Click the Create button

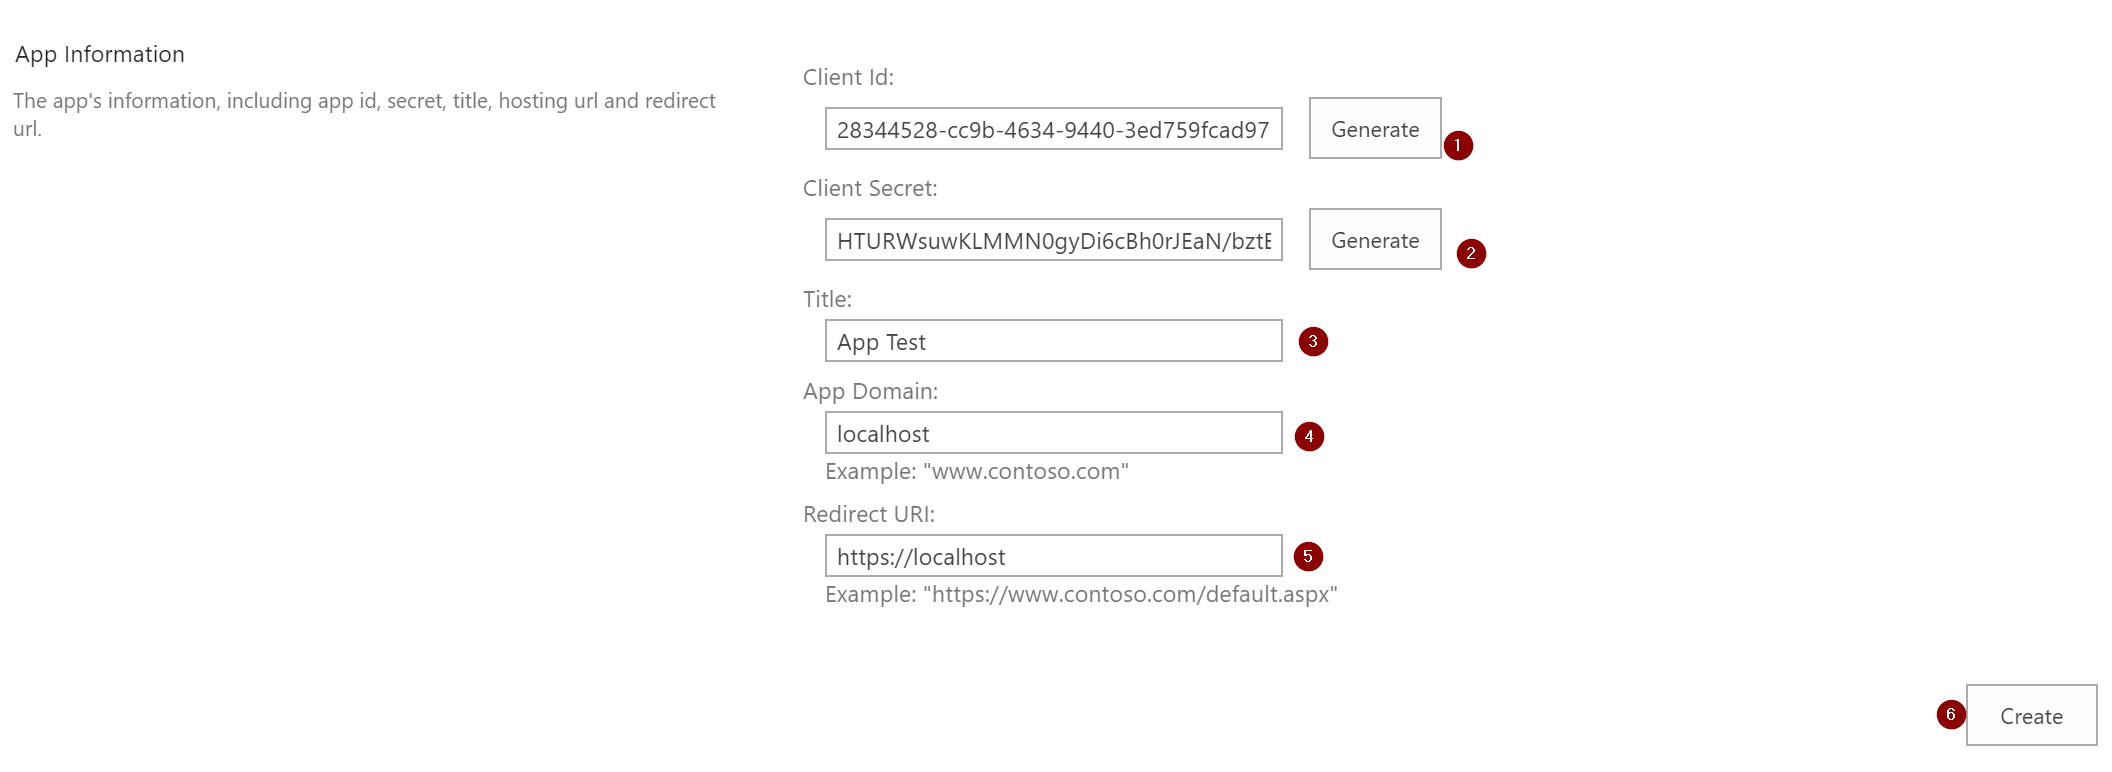tap(2031, 715)
